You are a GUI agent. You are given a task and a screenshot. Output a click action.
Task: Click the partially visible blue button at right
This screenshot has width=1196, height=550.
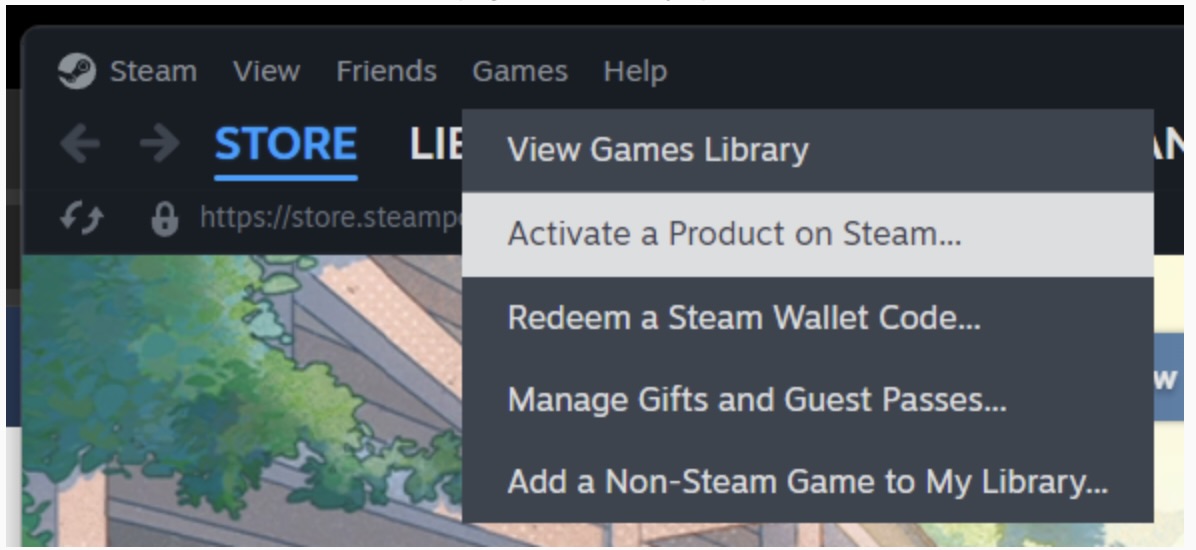coord(1168,378)
